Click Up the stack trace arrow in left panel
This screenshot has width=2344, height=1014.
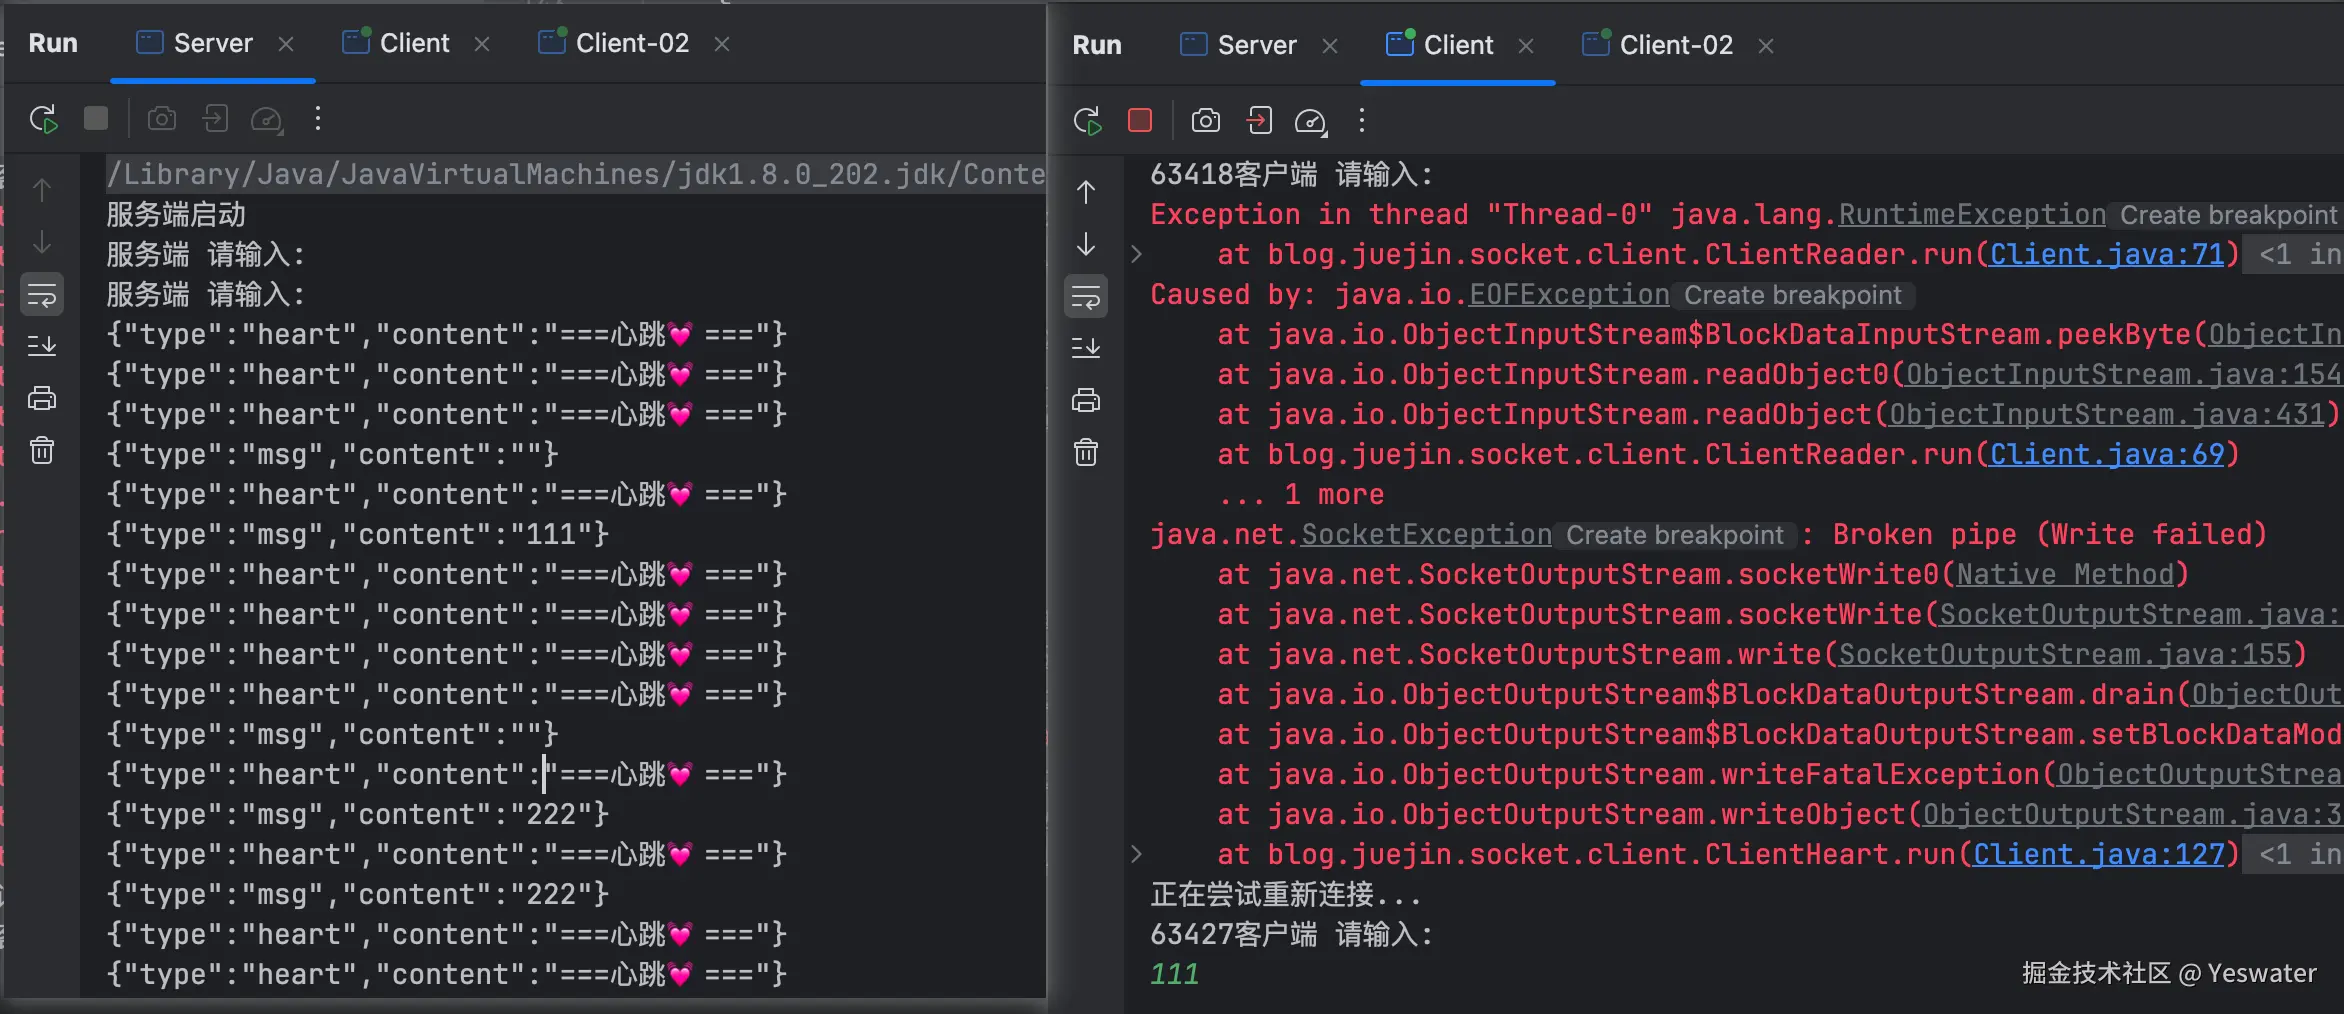42,190
